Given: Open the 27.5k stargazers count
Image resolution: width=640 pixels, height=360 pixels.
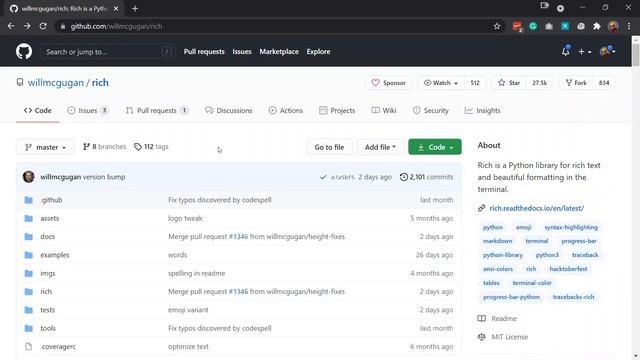Looking at the screenshot, I should click(x=539, y=83).
